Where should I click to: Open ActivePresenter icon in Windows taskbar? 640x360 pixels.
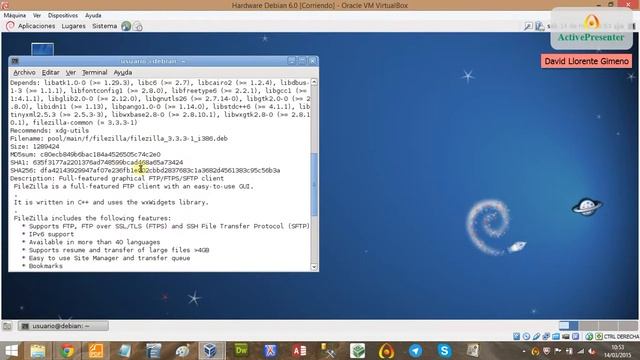coord(386,351)
